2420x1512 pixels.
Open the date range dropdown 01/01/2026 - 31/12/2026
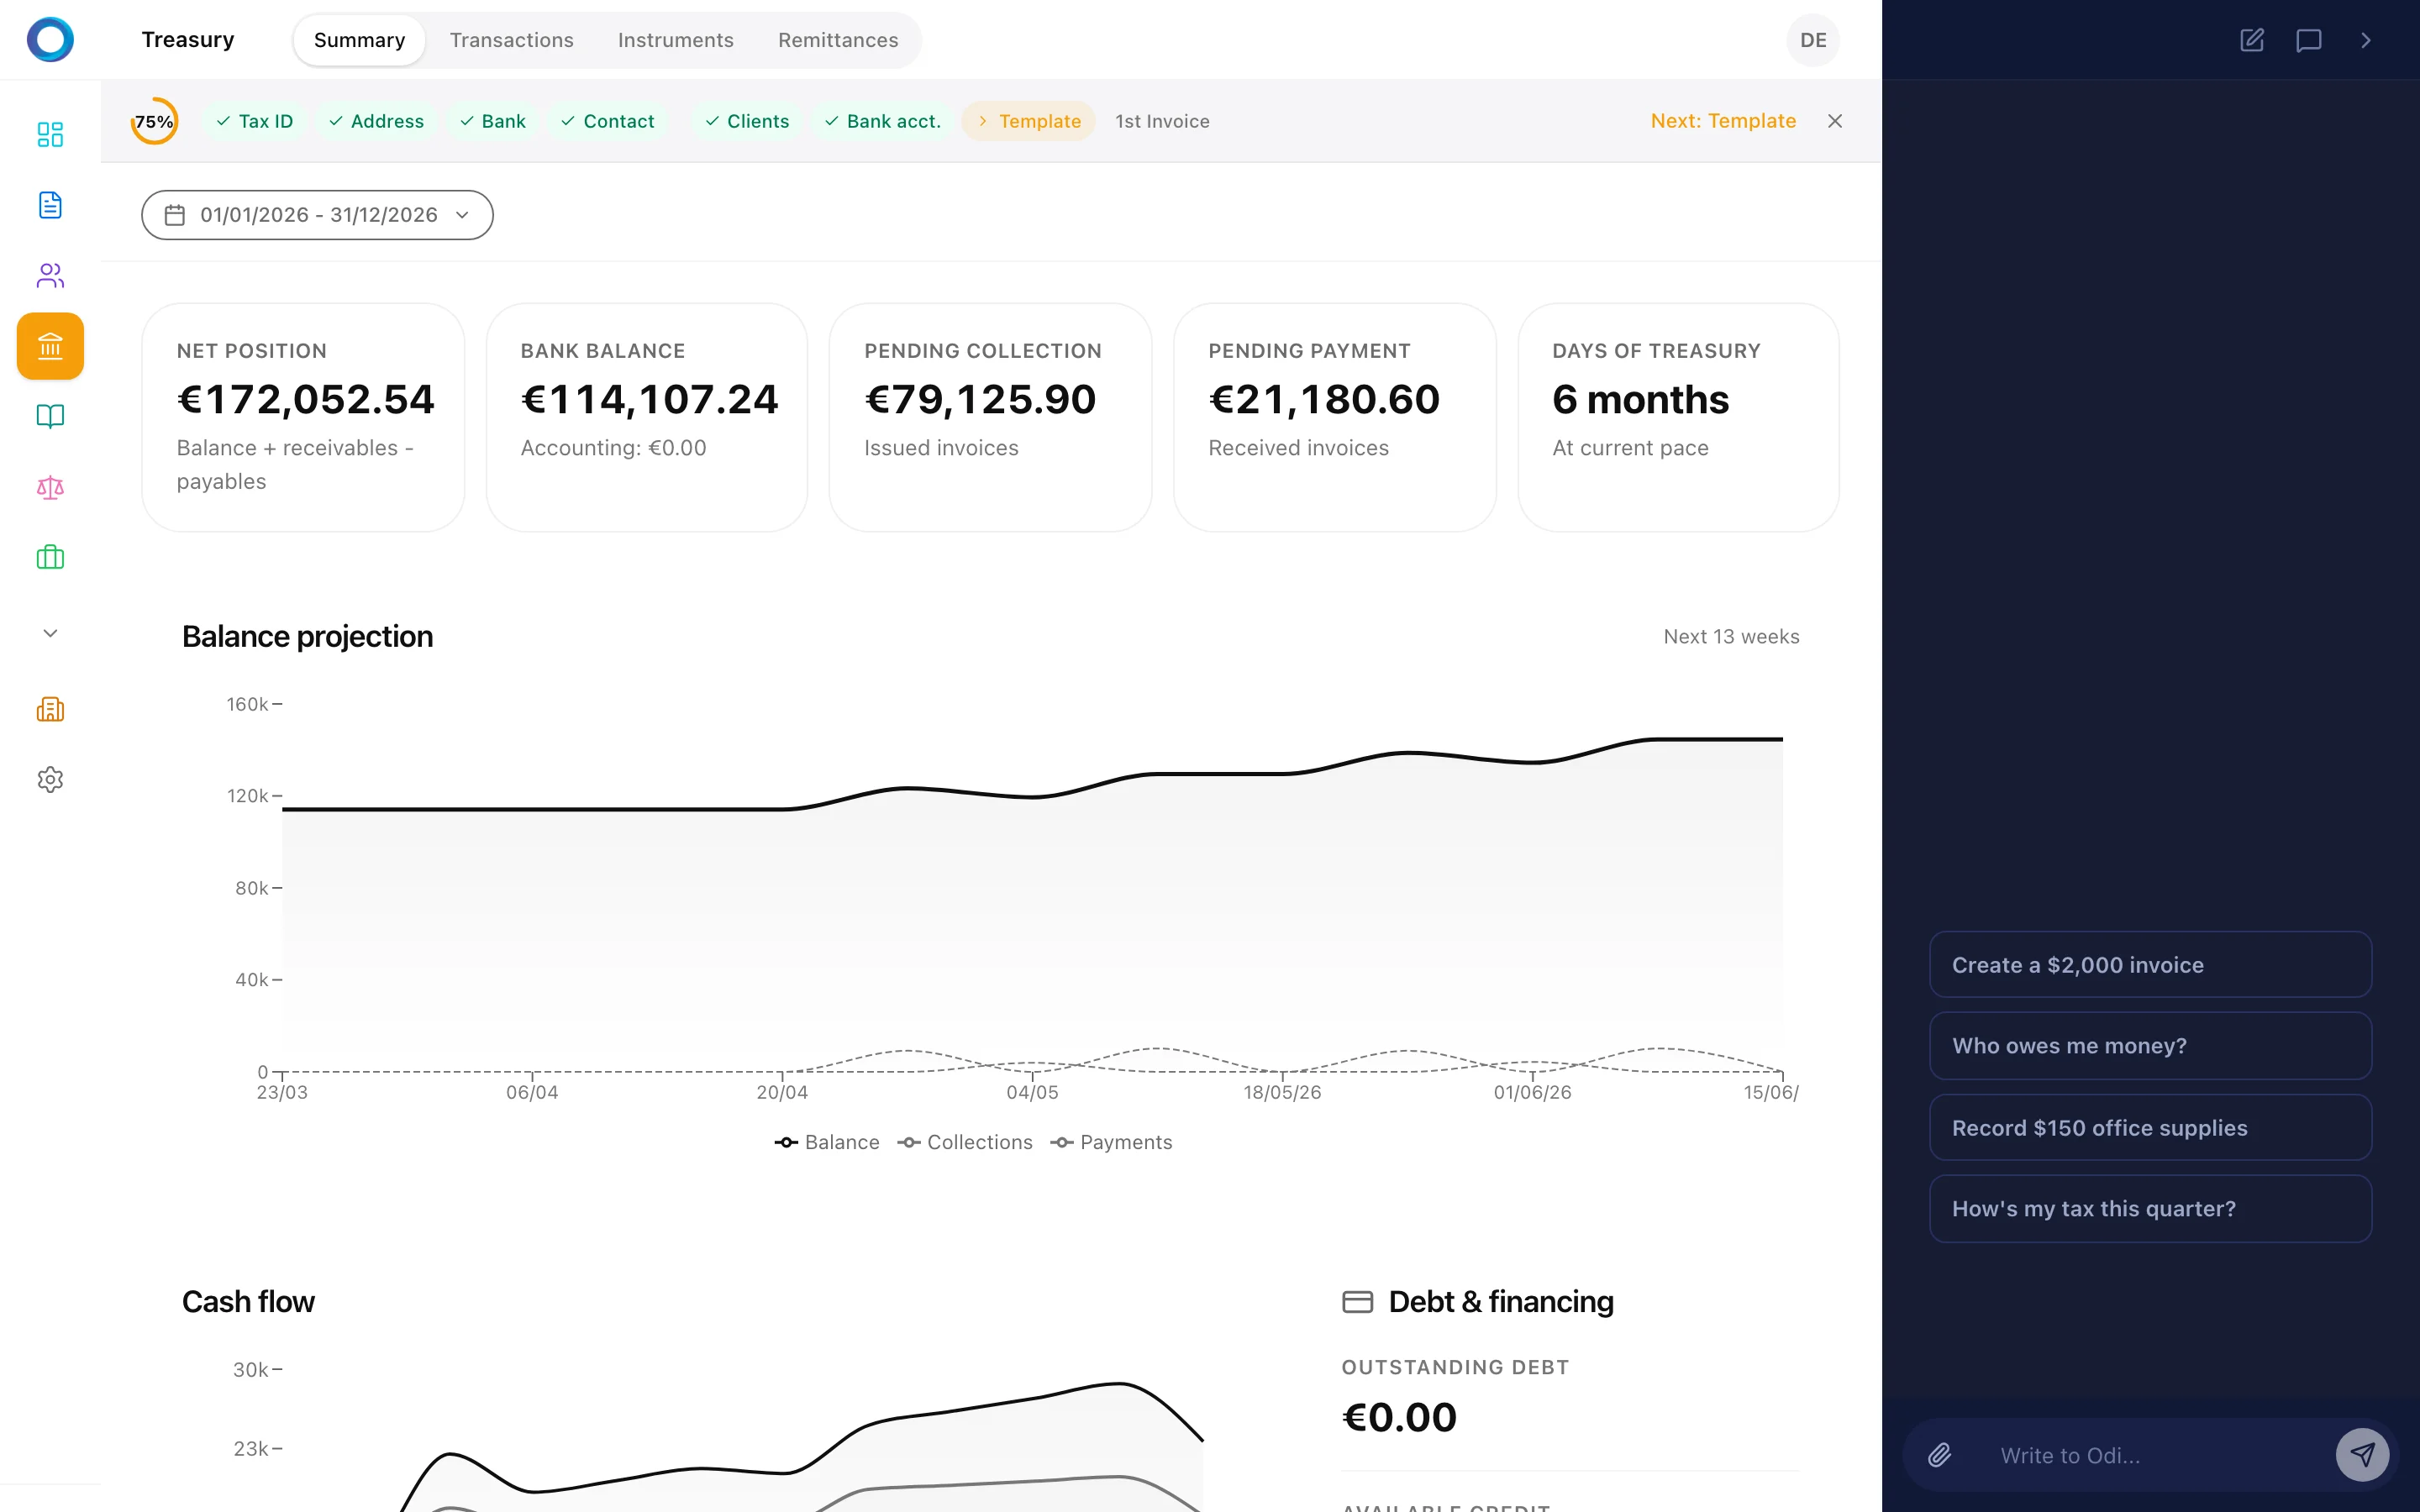point(317,215)
